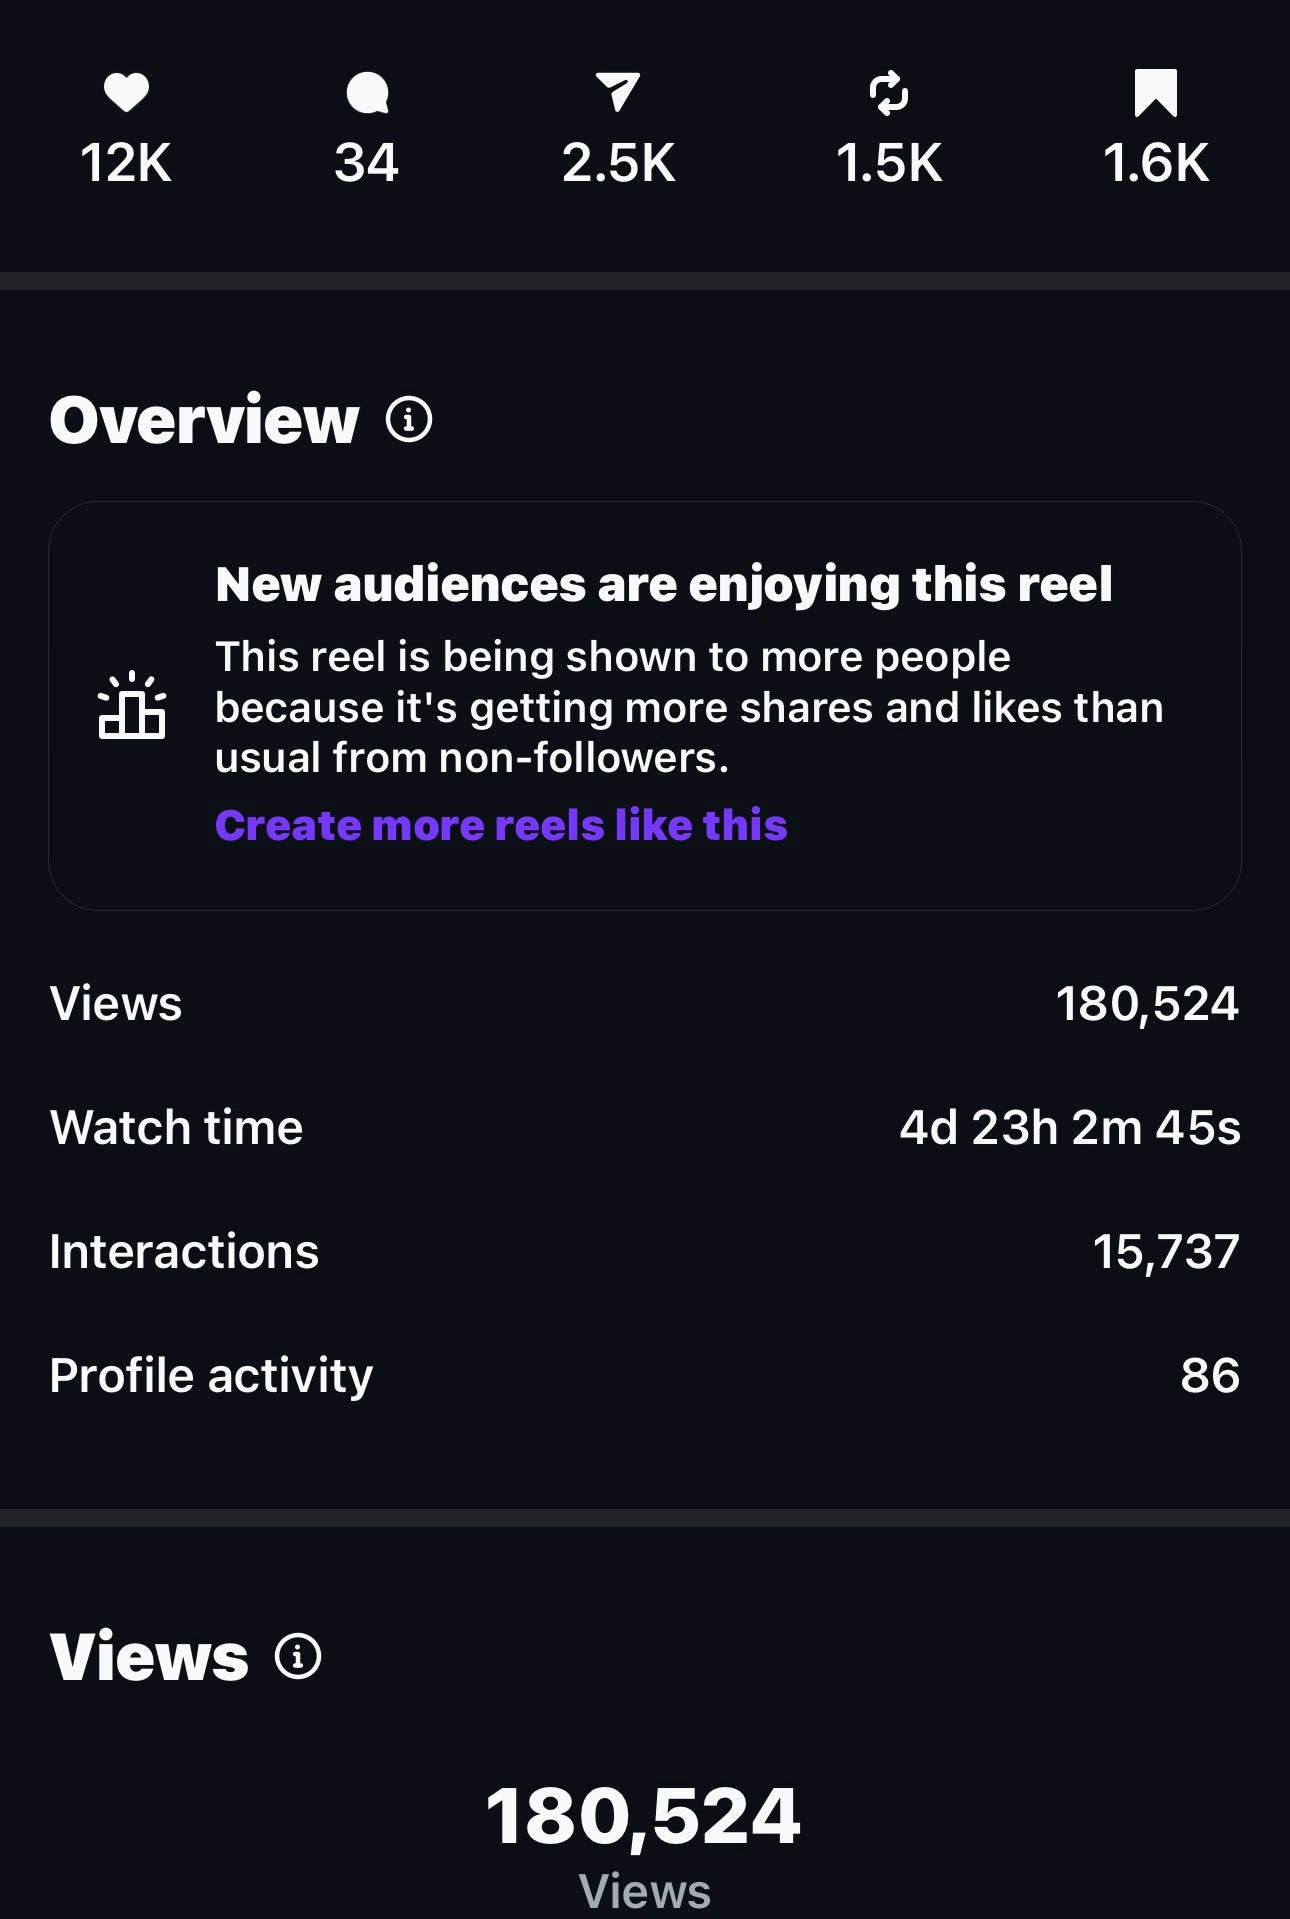This screenshot has height=1919, width=1290.
Task: Tap the Watch time label
Action: tap(176, 1127)
